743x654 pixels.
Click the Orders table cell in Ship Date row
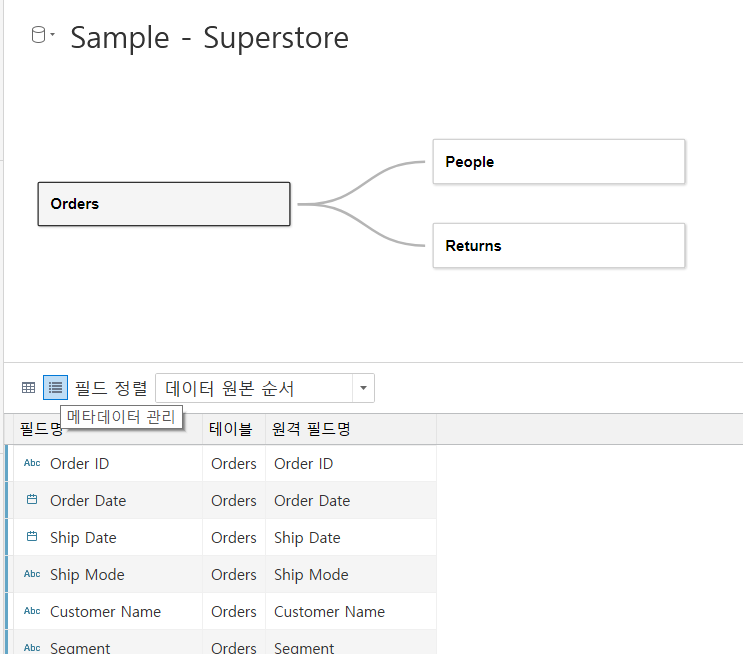pyautogui.click(x=234, y=537)
